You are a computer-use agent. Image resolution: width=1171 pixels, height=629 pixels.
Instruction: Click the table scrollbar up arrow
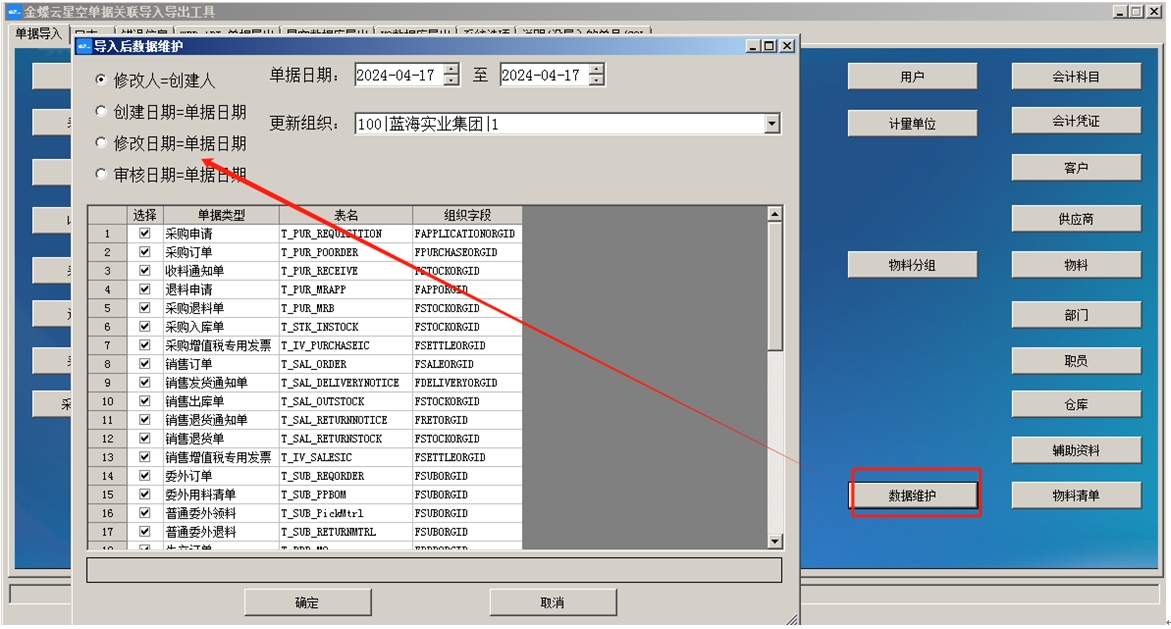775,214
